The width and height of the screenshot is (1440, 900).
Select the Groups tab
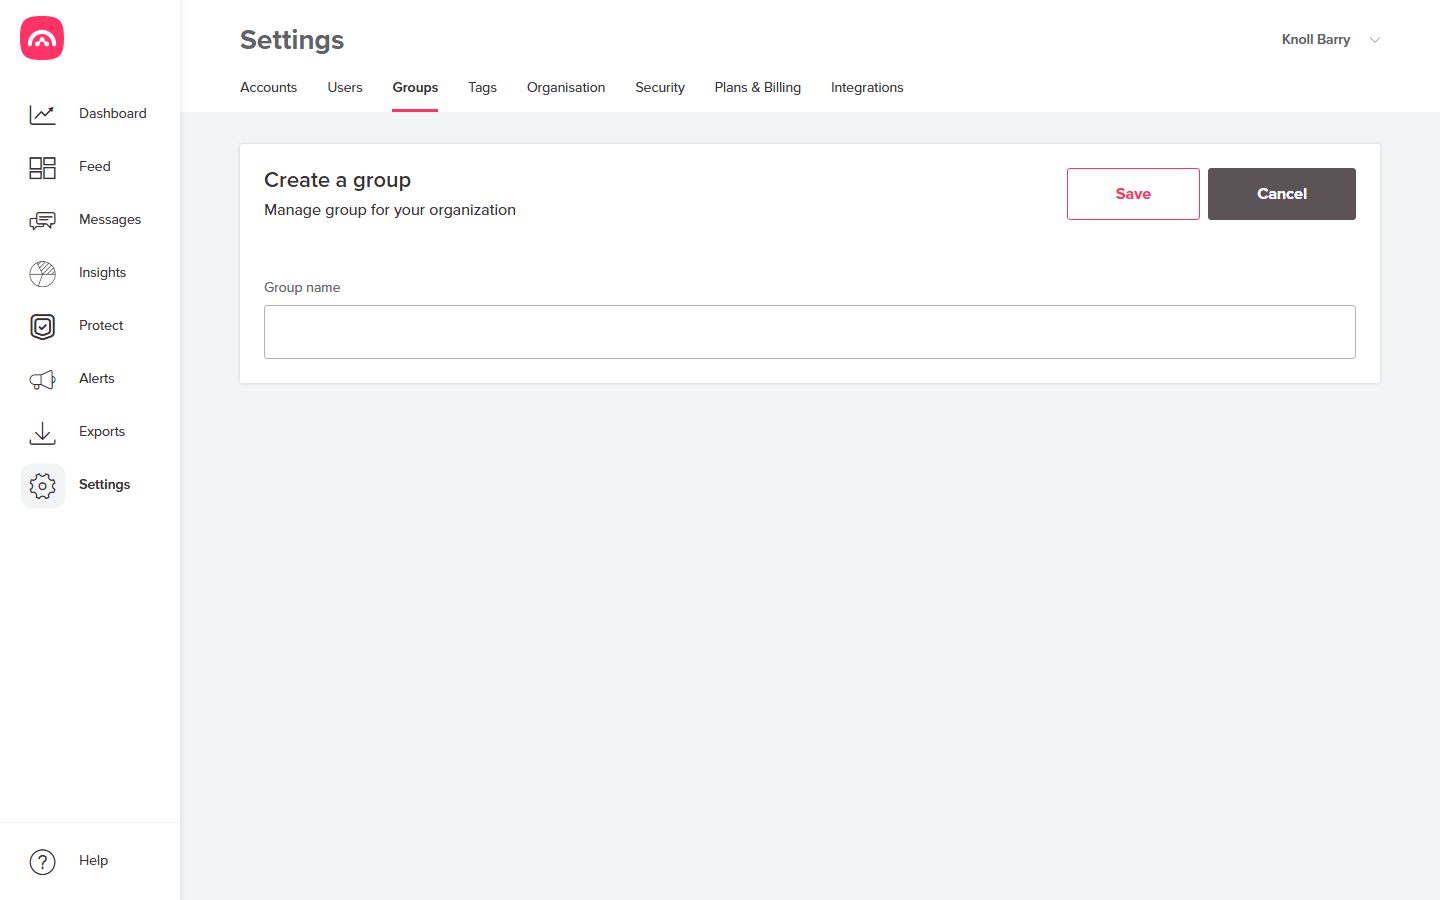(x=415, y=88)
